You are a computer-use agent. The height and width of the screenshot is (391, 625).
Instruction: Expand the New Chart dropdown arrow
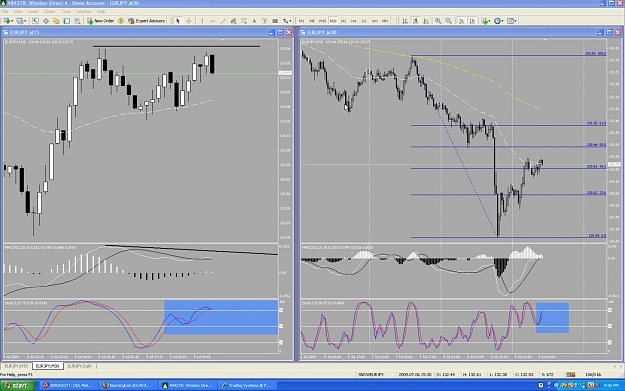(12, 21)
